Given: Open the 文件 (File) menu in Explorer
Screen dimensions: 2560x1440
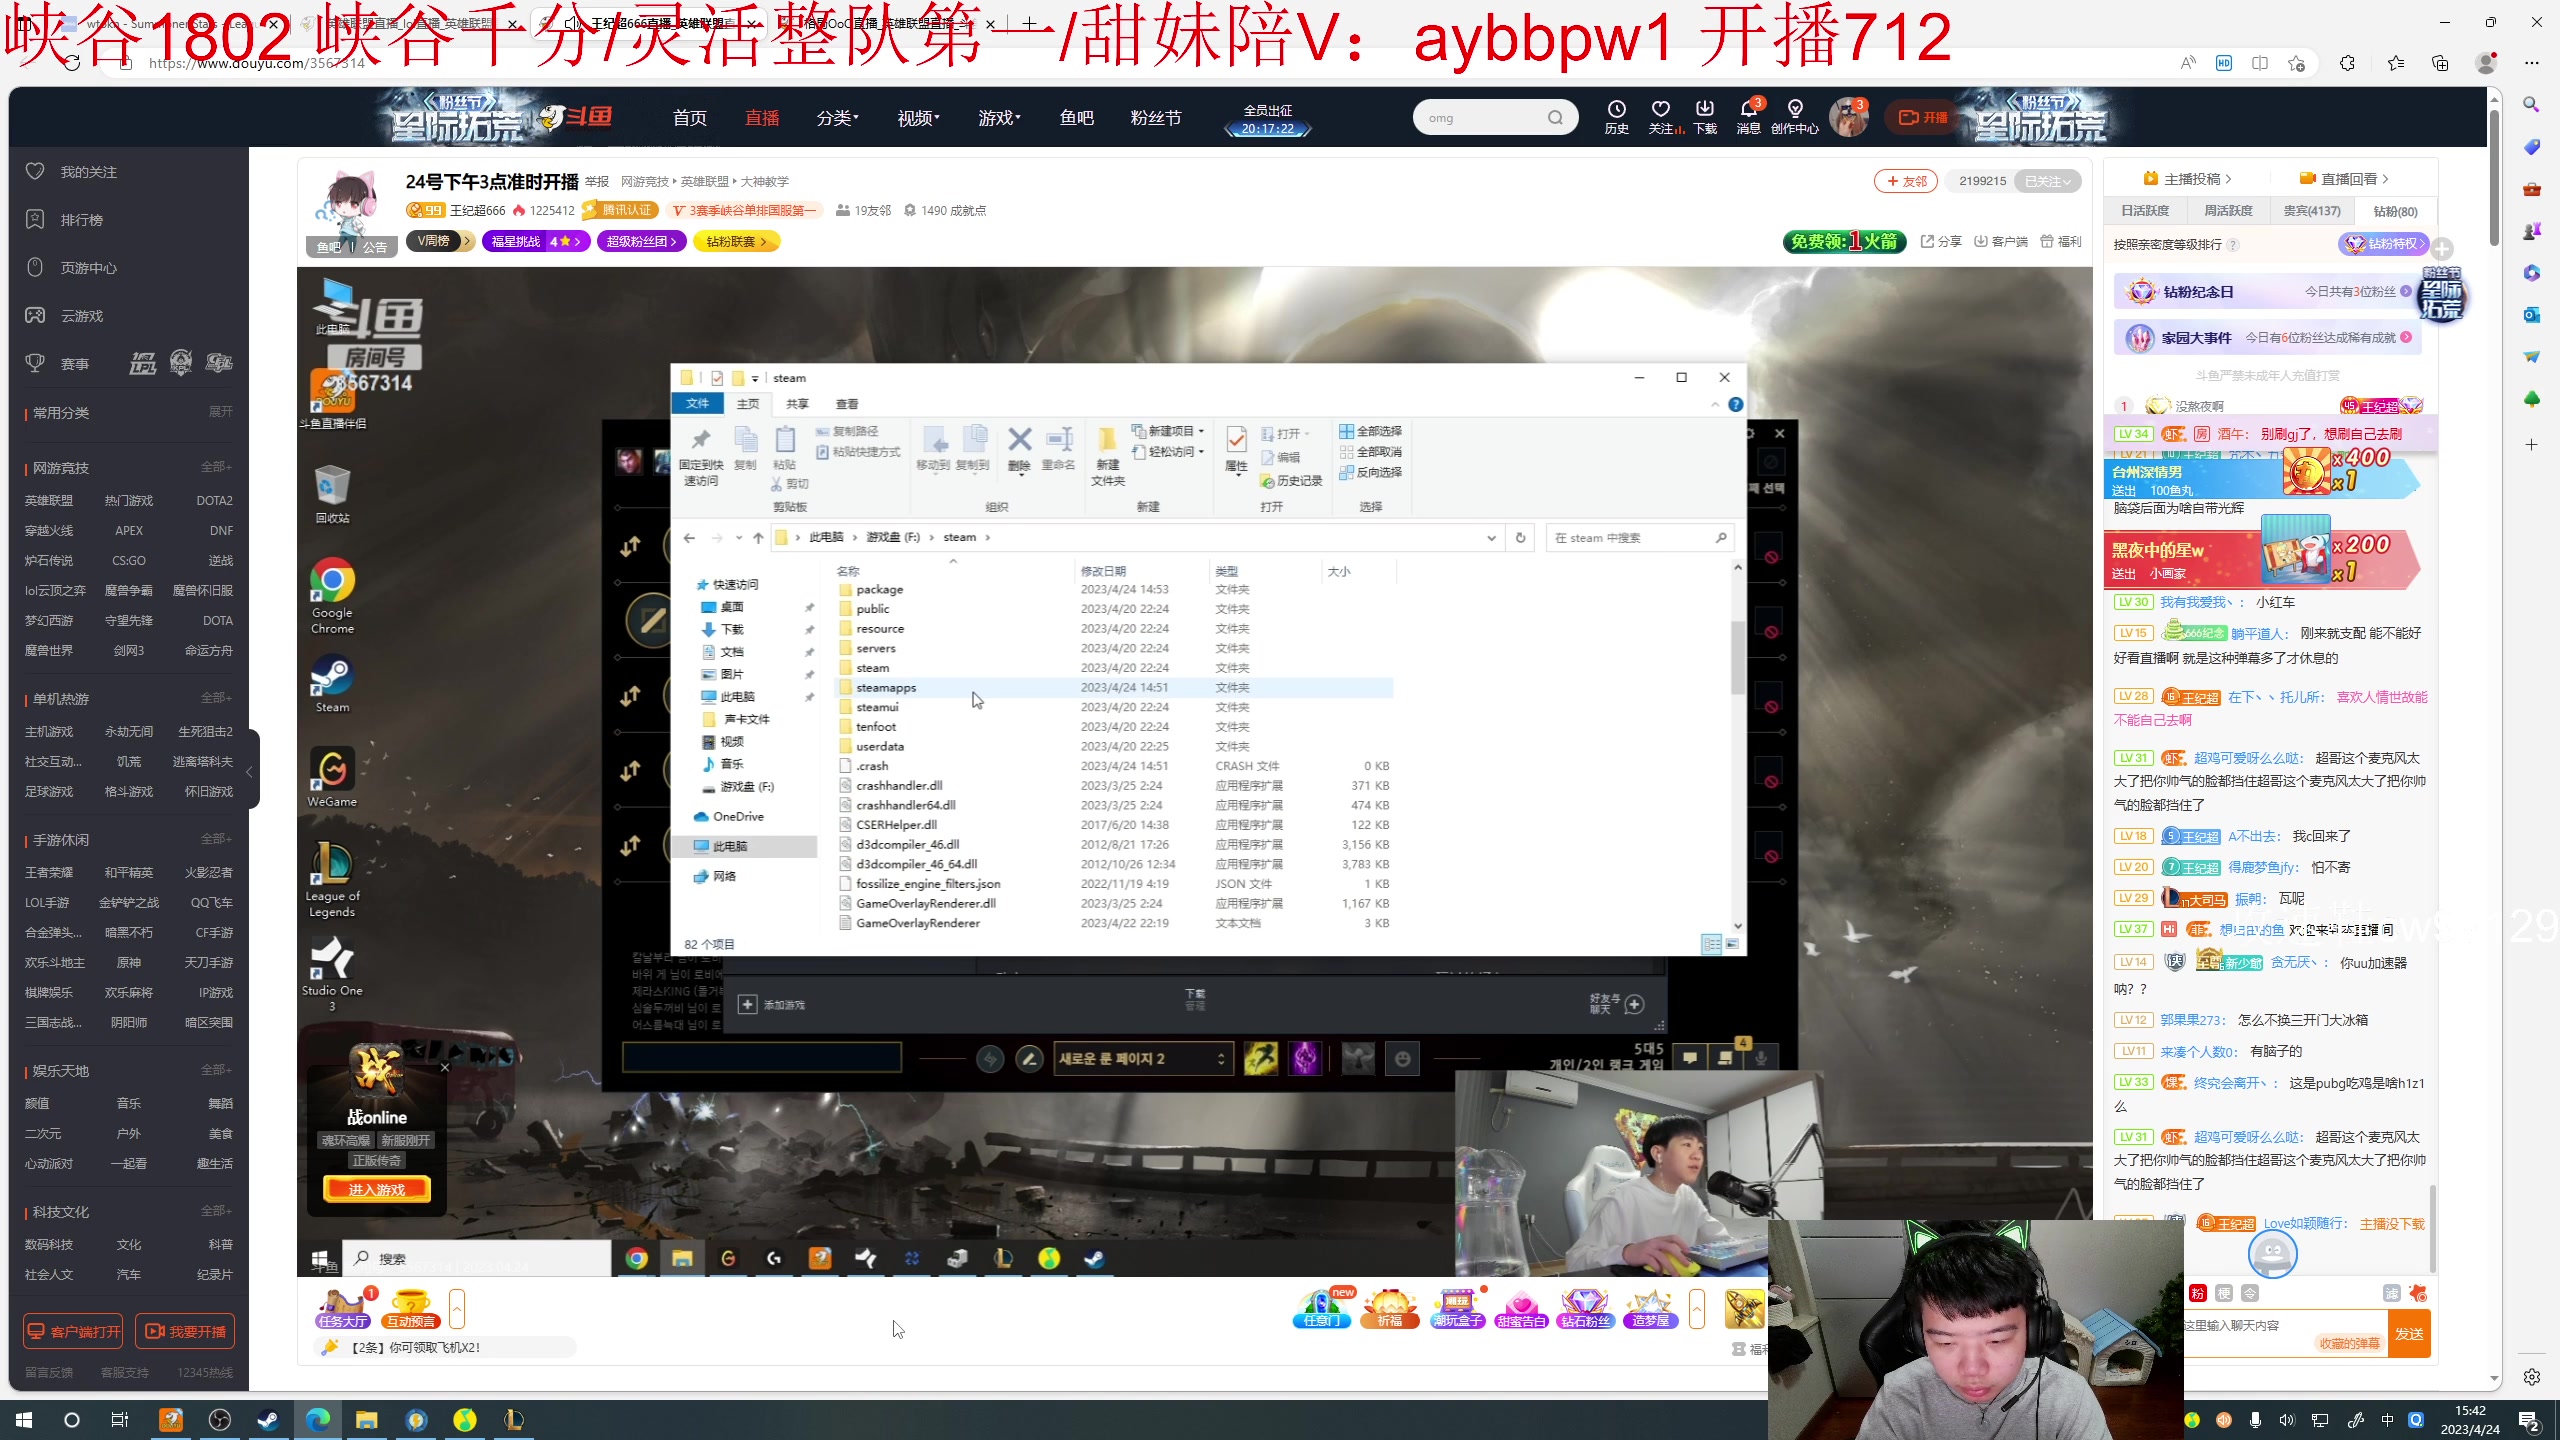Looking at the screenshot, I should 698,403.
